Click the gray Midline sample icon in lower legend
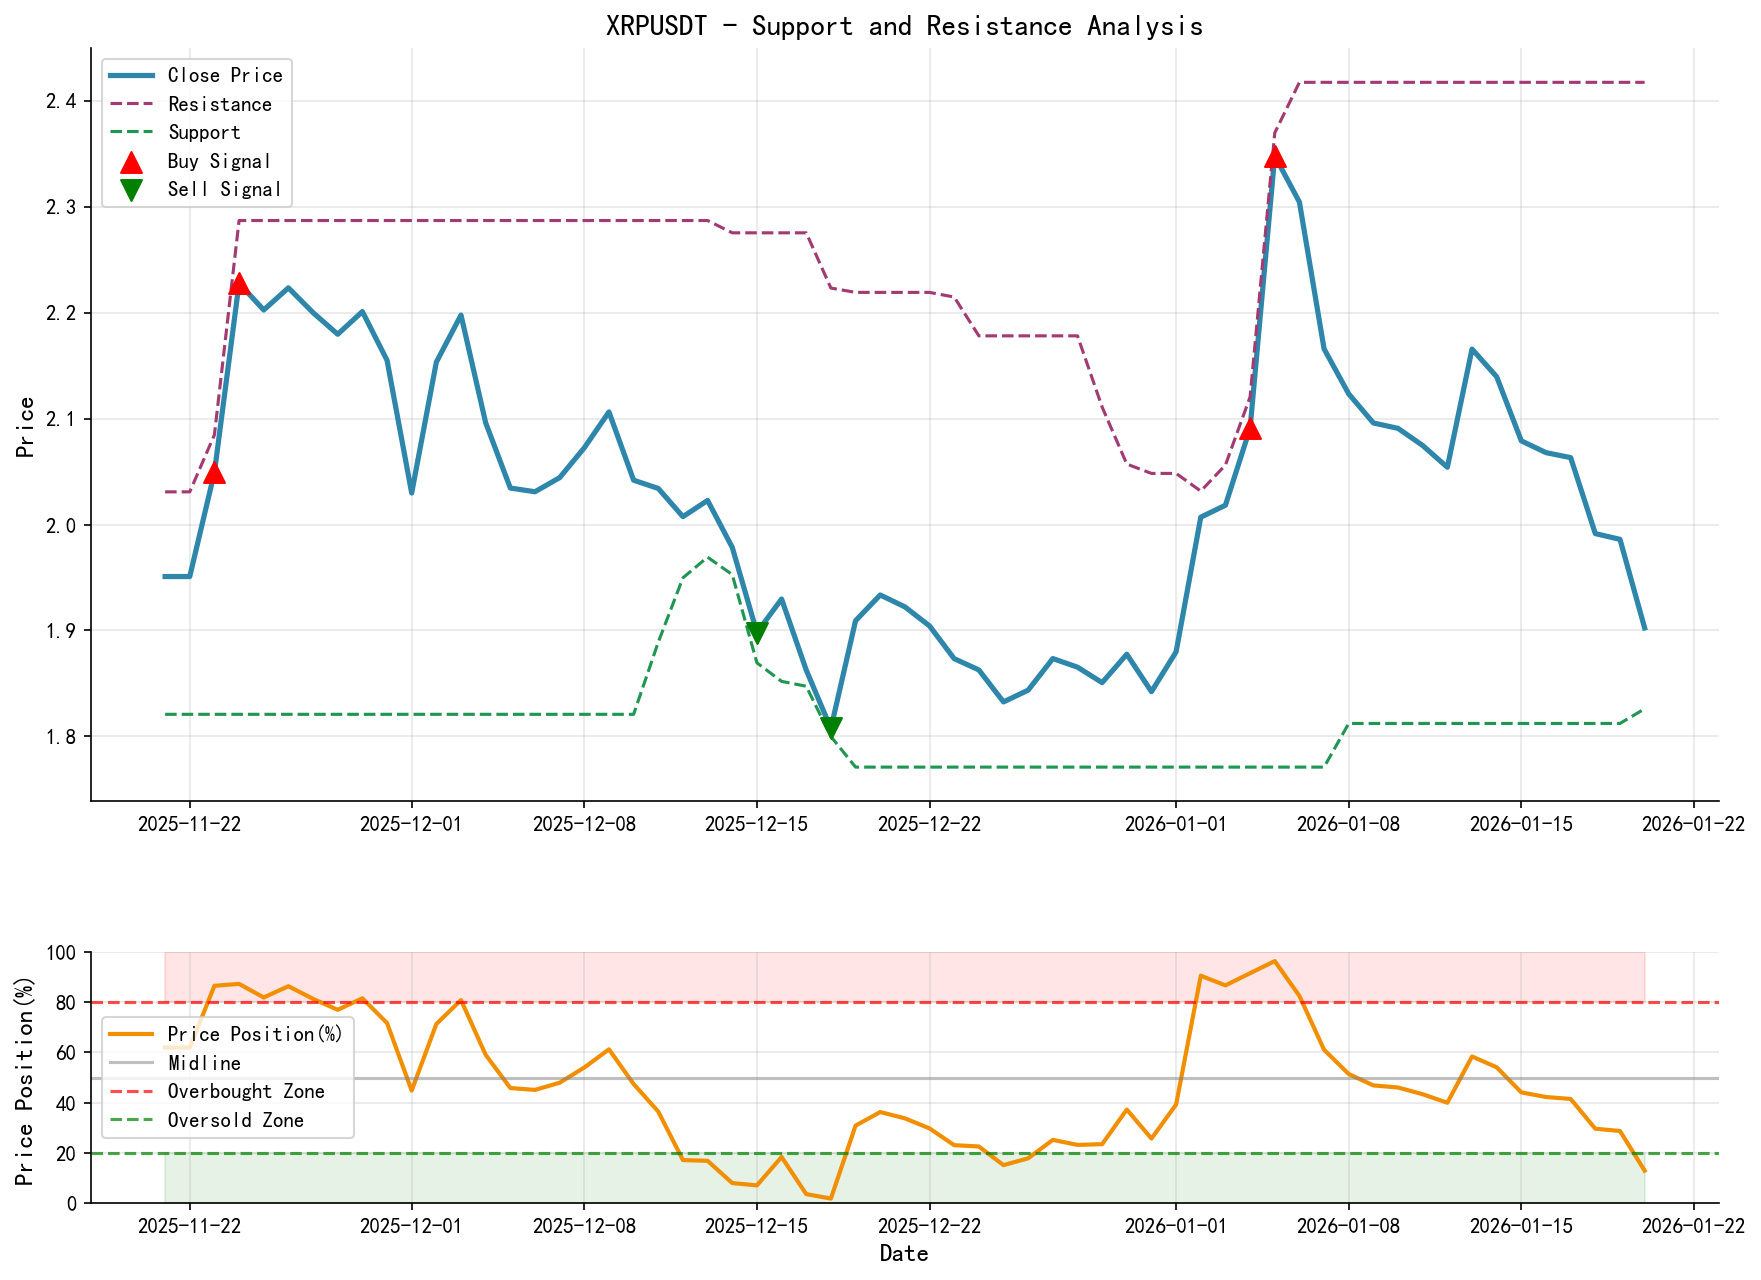Image resolution: width=1761 pixels, height=1280 pixels. click(133, 1063)
